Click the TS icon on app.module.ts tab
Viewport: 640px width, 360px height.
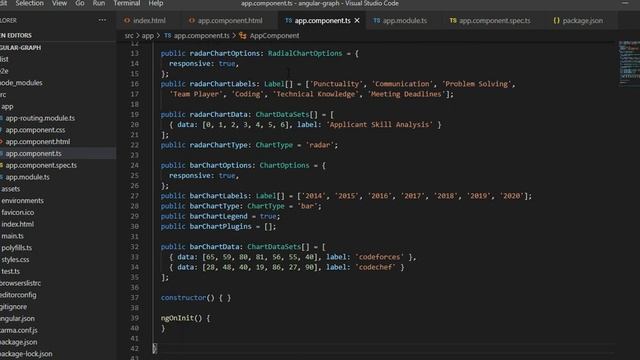376,20
